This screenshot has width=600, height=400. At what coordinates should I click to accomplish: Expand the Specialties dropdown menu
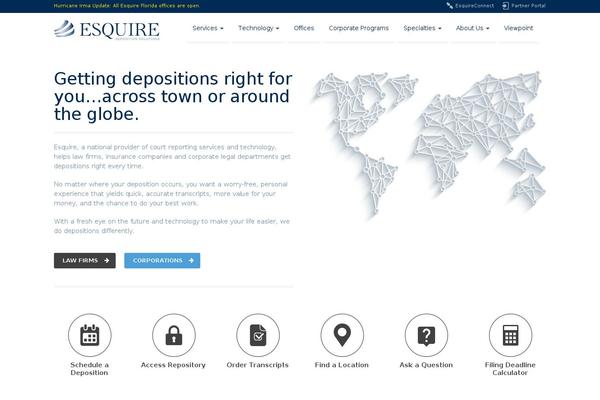(422, 28)
